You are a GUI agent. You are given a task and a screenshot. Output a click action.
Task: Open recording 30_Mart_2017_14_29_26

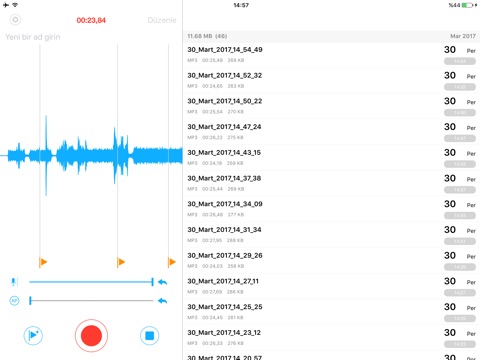(x=331, y=260)
